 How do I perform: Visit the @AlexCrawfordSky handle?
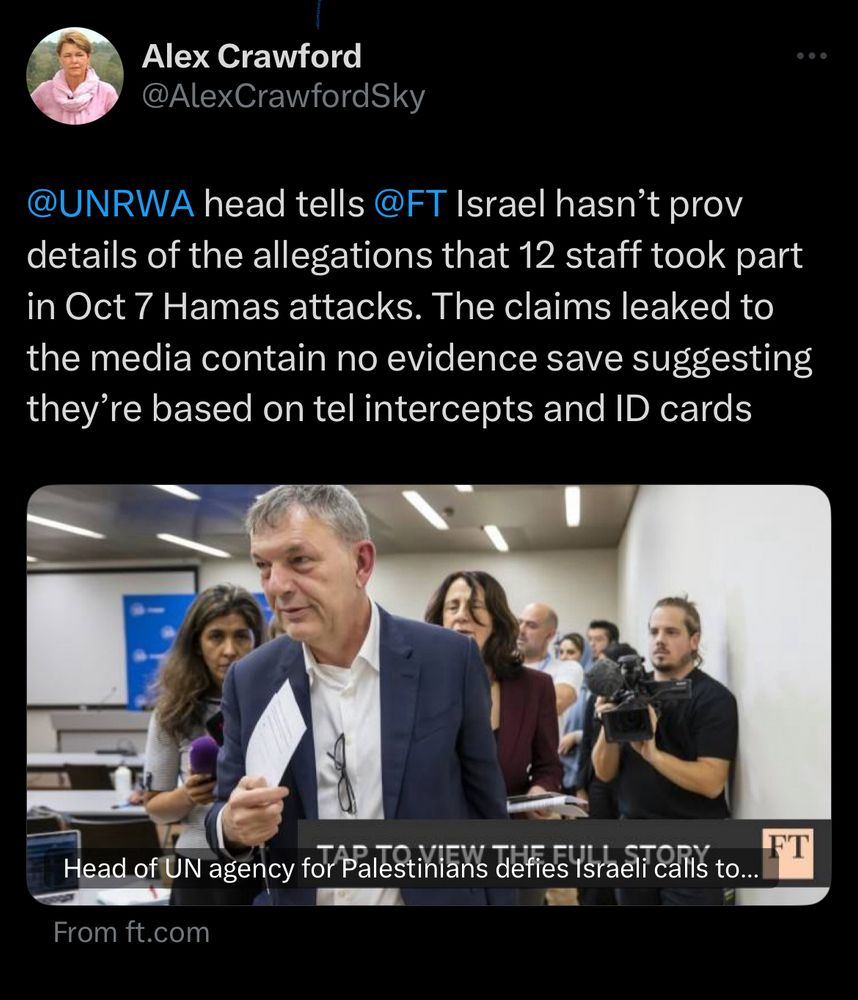tap(283, 96)
